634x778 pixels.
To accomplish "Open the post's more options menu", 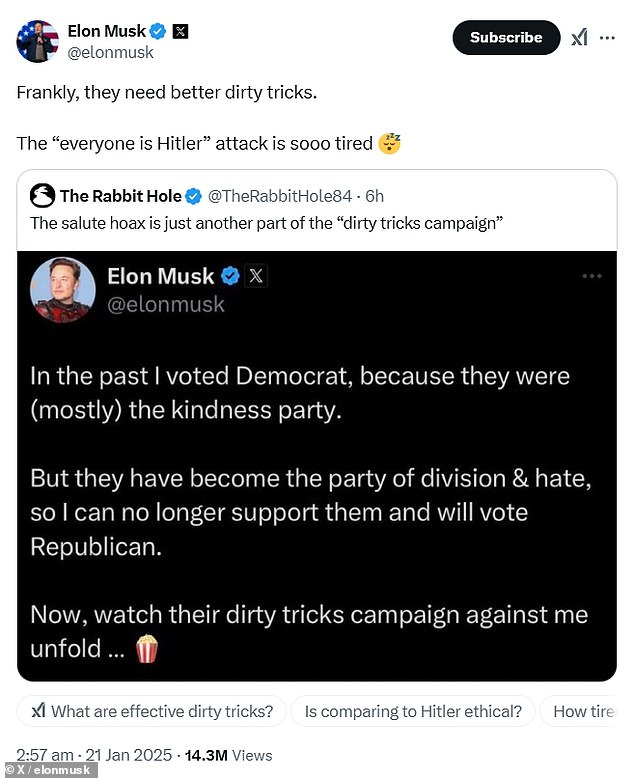I will click(x=607, y=38).
